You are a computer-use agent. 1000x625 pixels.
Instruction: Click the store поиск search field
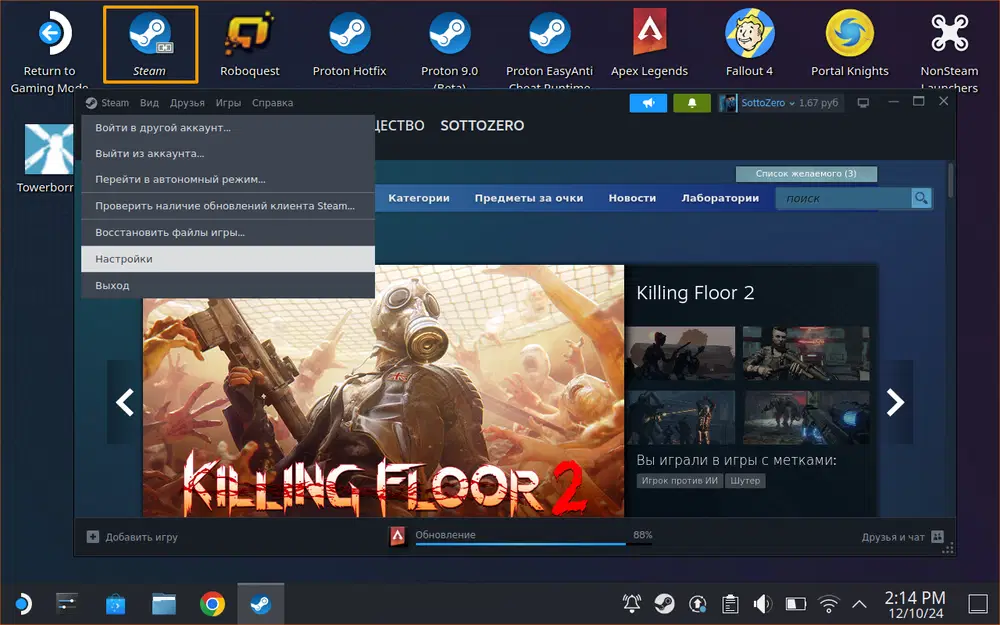pyautogui.click(x=843, y=198)
